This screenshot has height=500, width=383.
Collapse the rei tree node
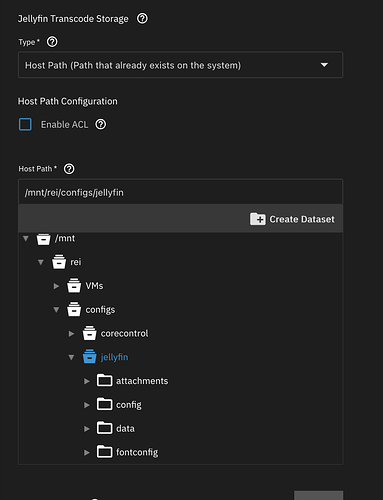coord(41,262)
